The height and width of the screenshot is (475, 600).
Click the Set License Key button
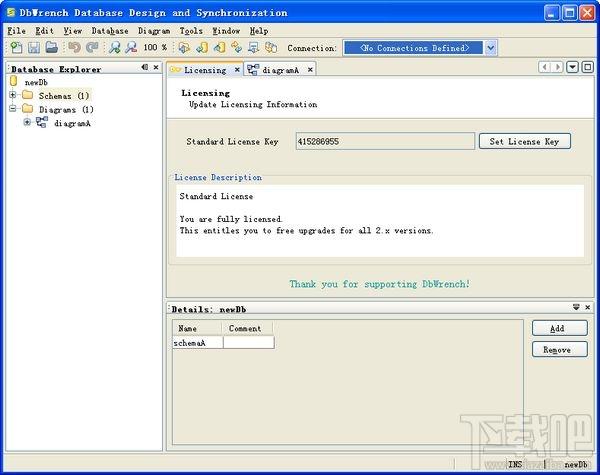point(525,141)
